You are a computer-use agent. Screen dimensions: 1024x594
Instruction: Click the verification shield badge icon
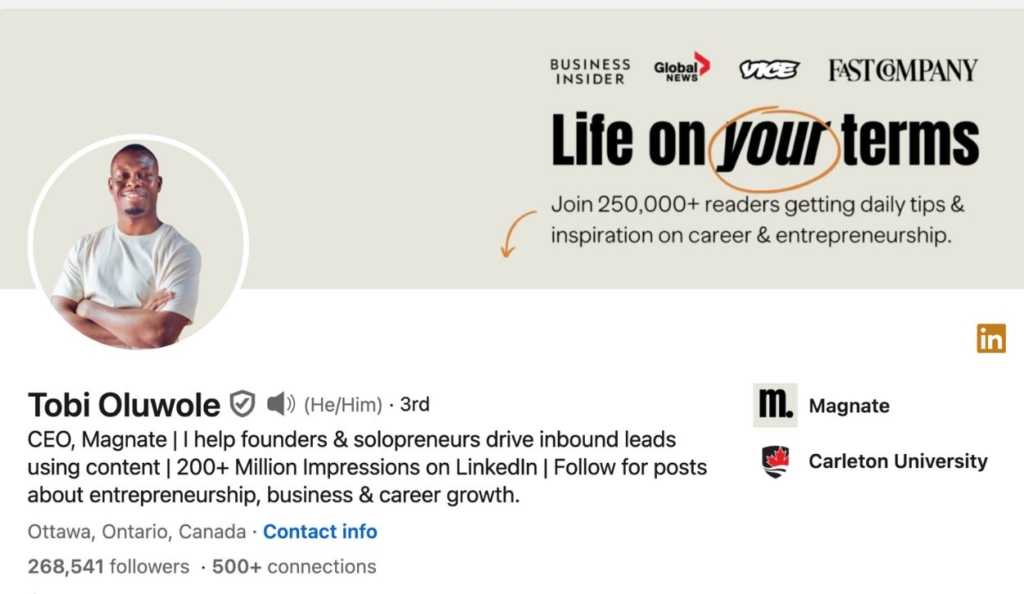pyautogui.click(x=242, y=404)
